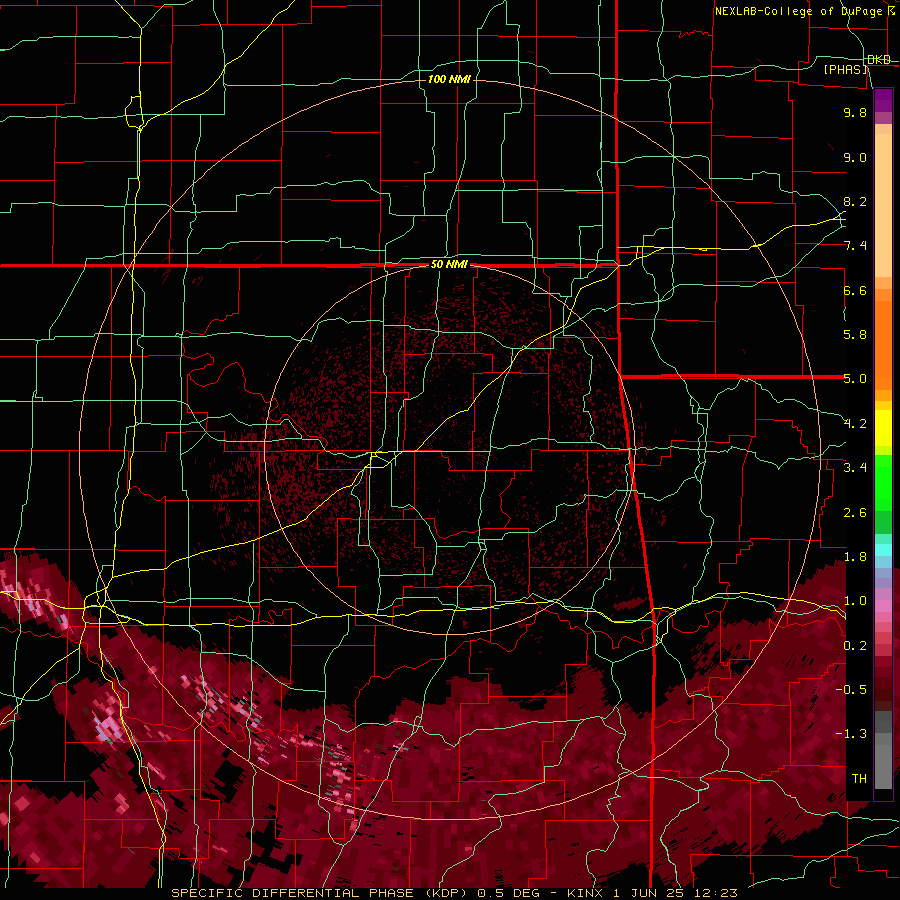Click the 9.0 scale value

[x=855, y=157]
